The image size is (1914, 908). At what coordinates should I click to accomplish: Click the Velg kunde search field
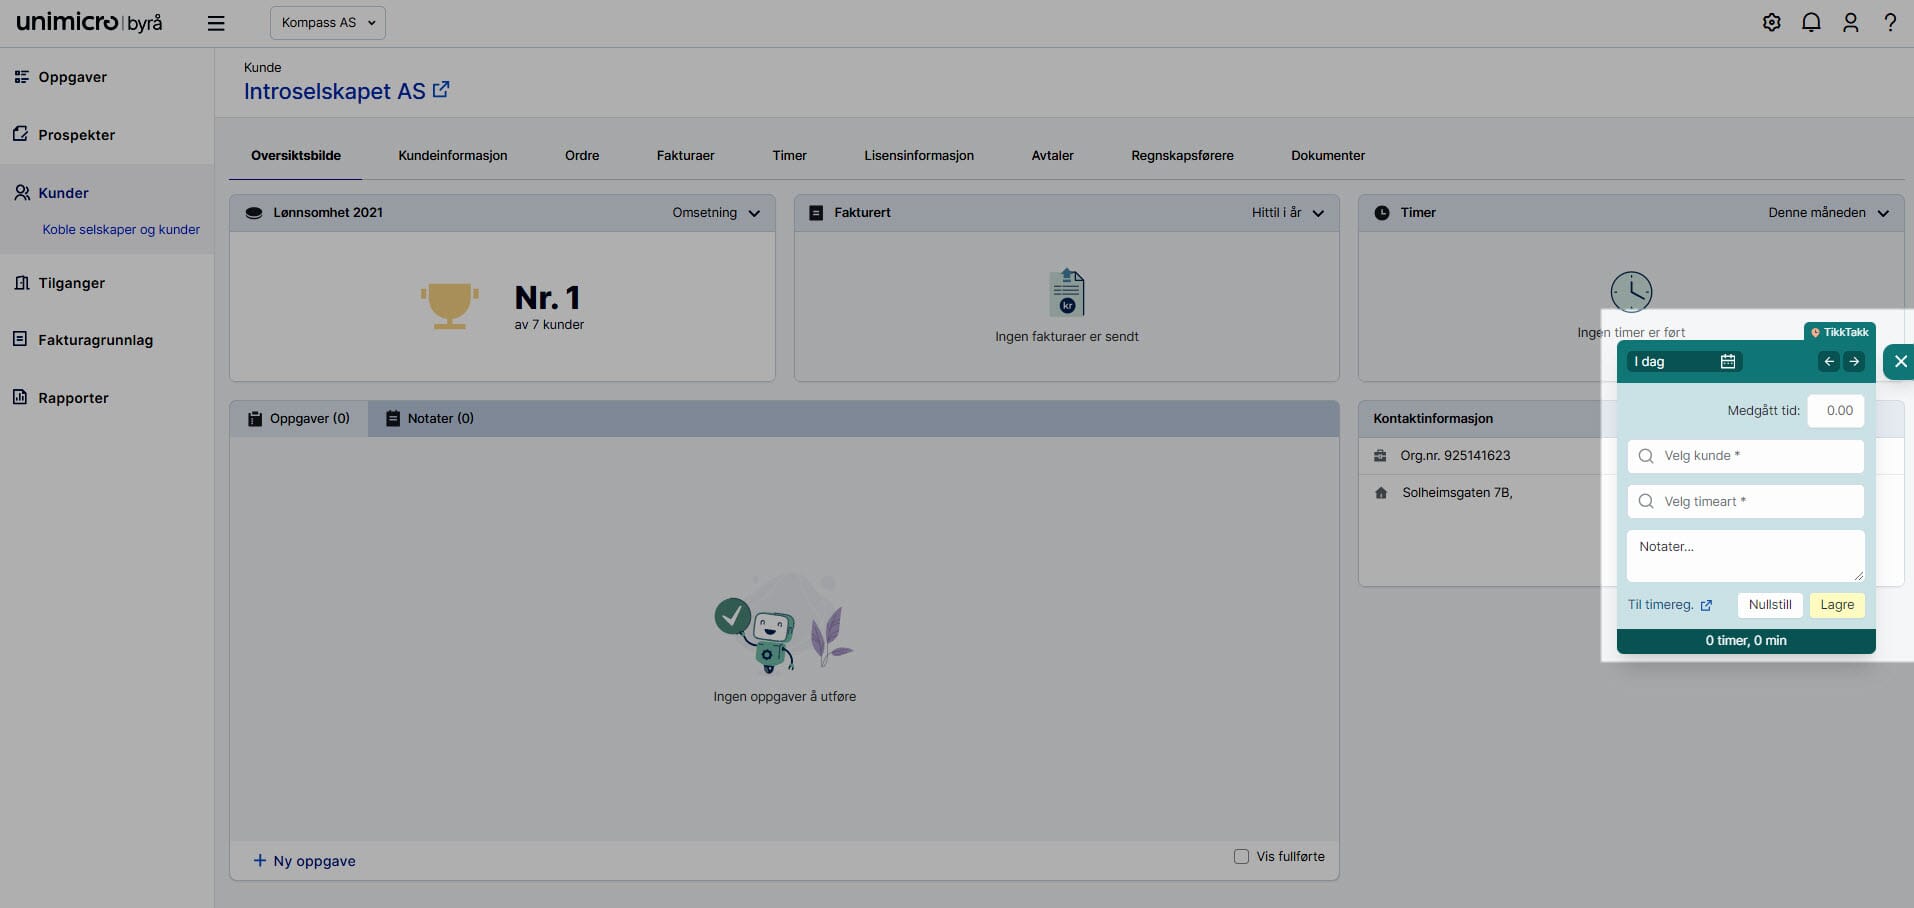tap(1745, 456)
